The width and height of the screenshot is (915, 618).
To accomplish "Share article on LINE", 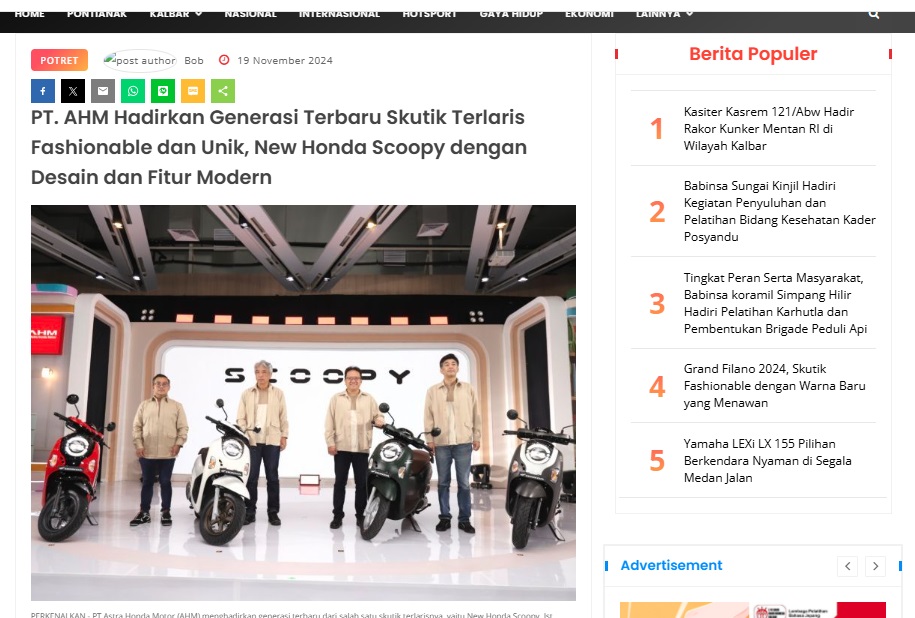I will [163, 91].
